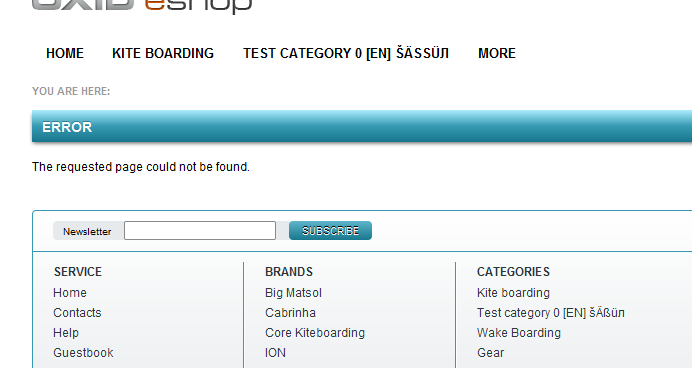Click the BRANDS column heading

point(289,272)
